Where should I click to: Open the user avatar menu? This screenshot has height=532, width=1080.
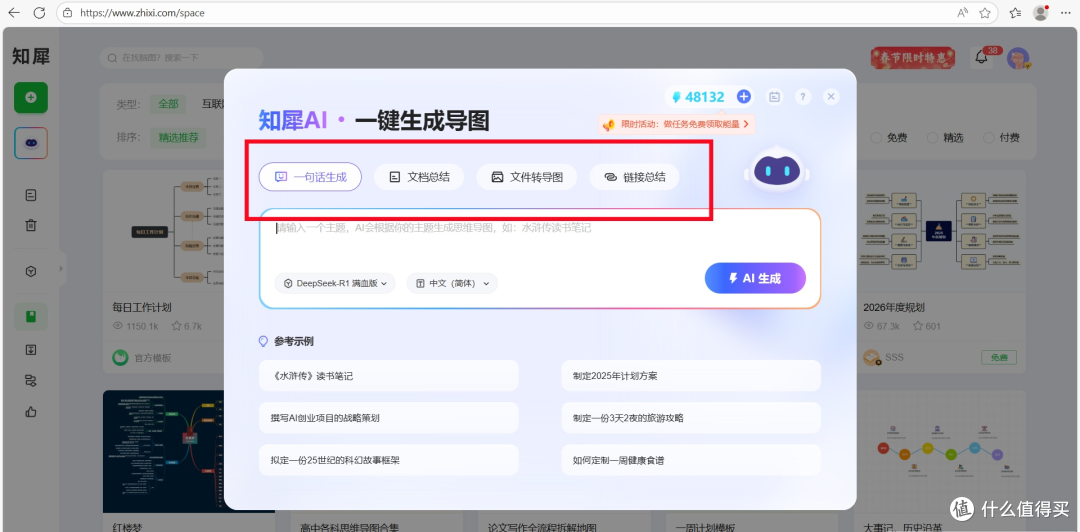tap(1018, 59)
